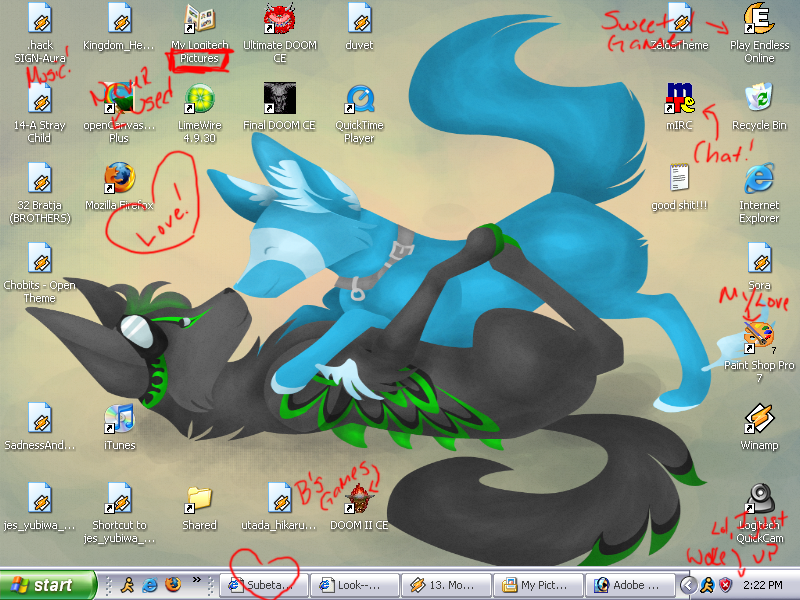Open the mIRC chat shortcut
This screenshot has height=600, width=800.
tap(680, 98)
